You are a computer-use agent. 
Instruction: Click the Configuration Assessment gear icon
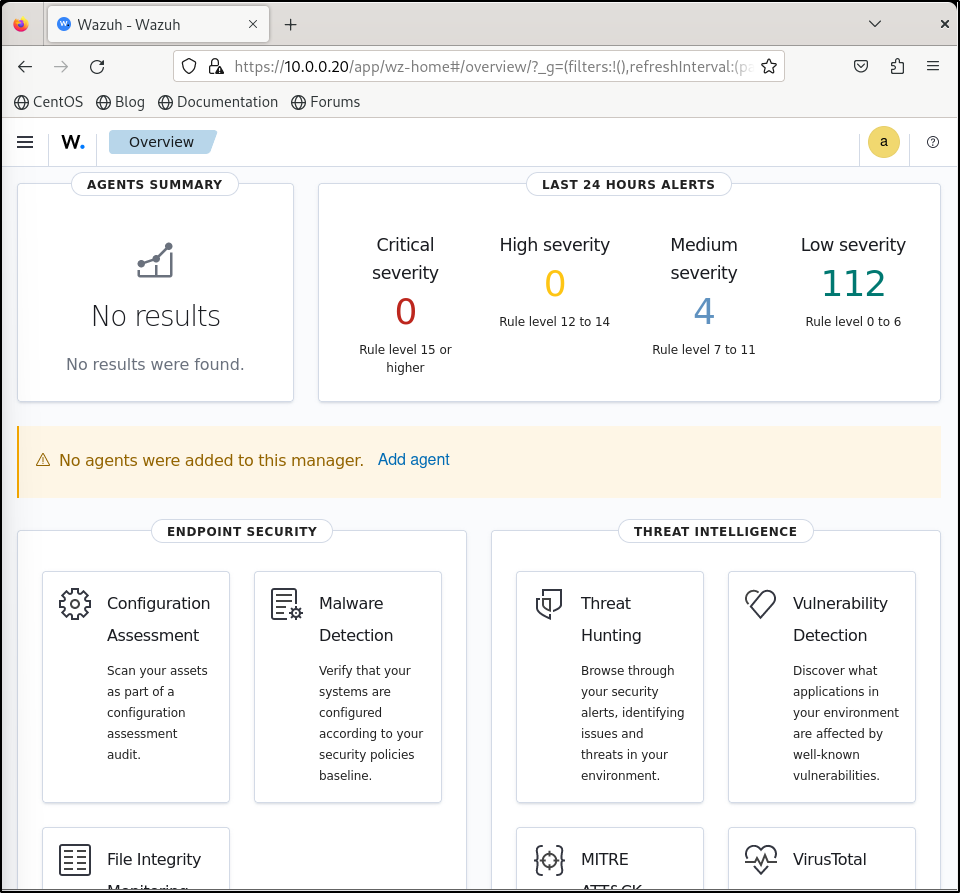(x=75, y=604)
